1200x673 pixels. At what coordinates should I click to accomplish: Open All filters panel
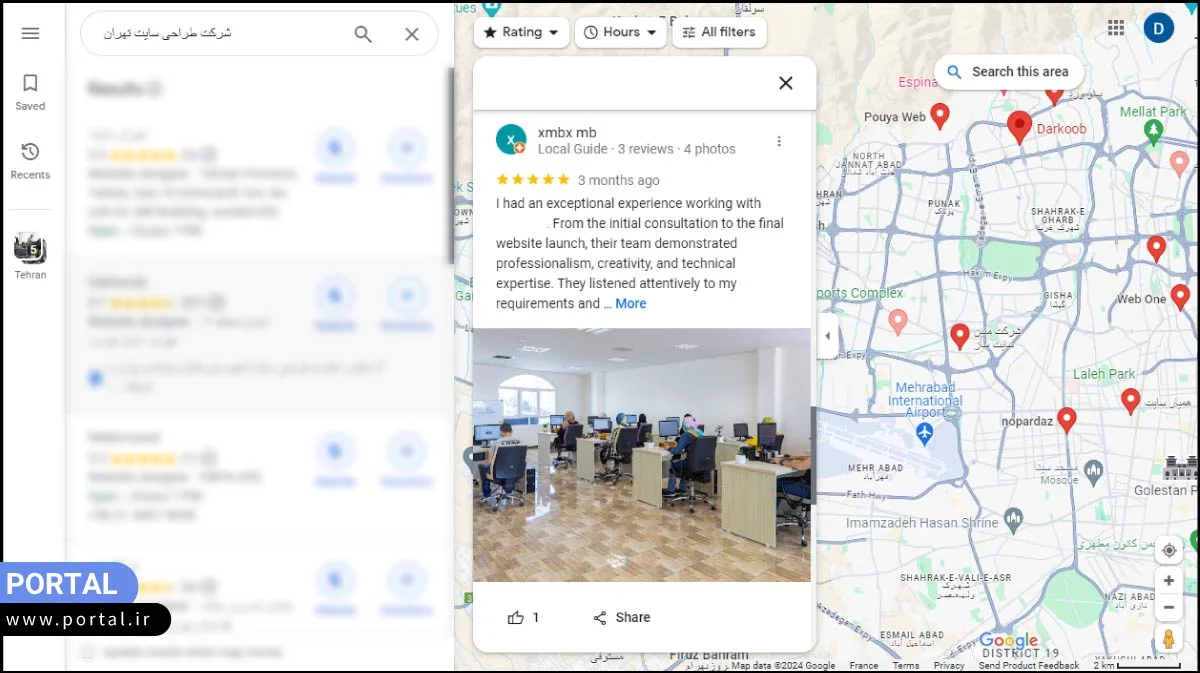719,32
